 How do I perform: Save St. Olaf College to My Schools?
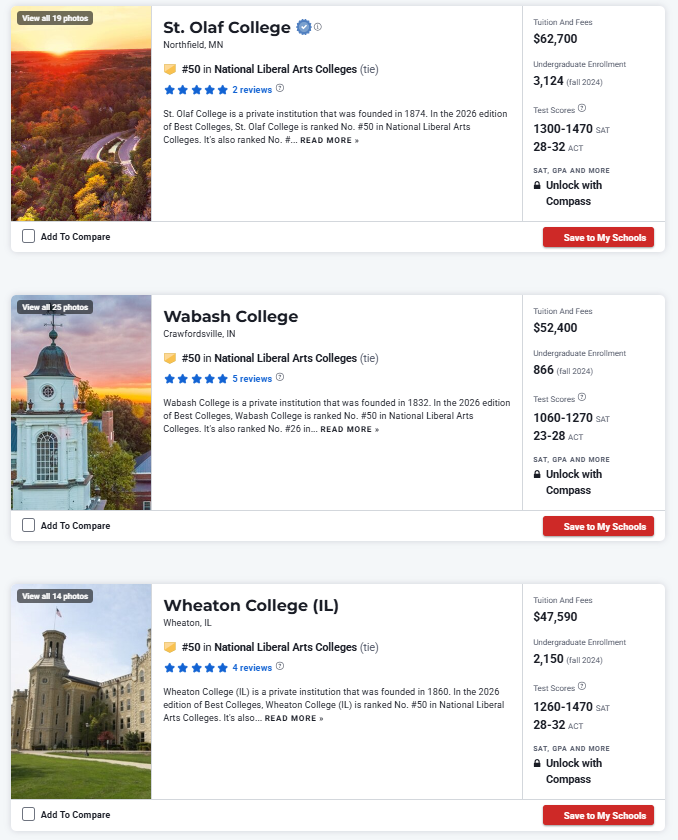tap(598, 237)
